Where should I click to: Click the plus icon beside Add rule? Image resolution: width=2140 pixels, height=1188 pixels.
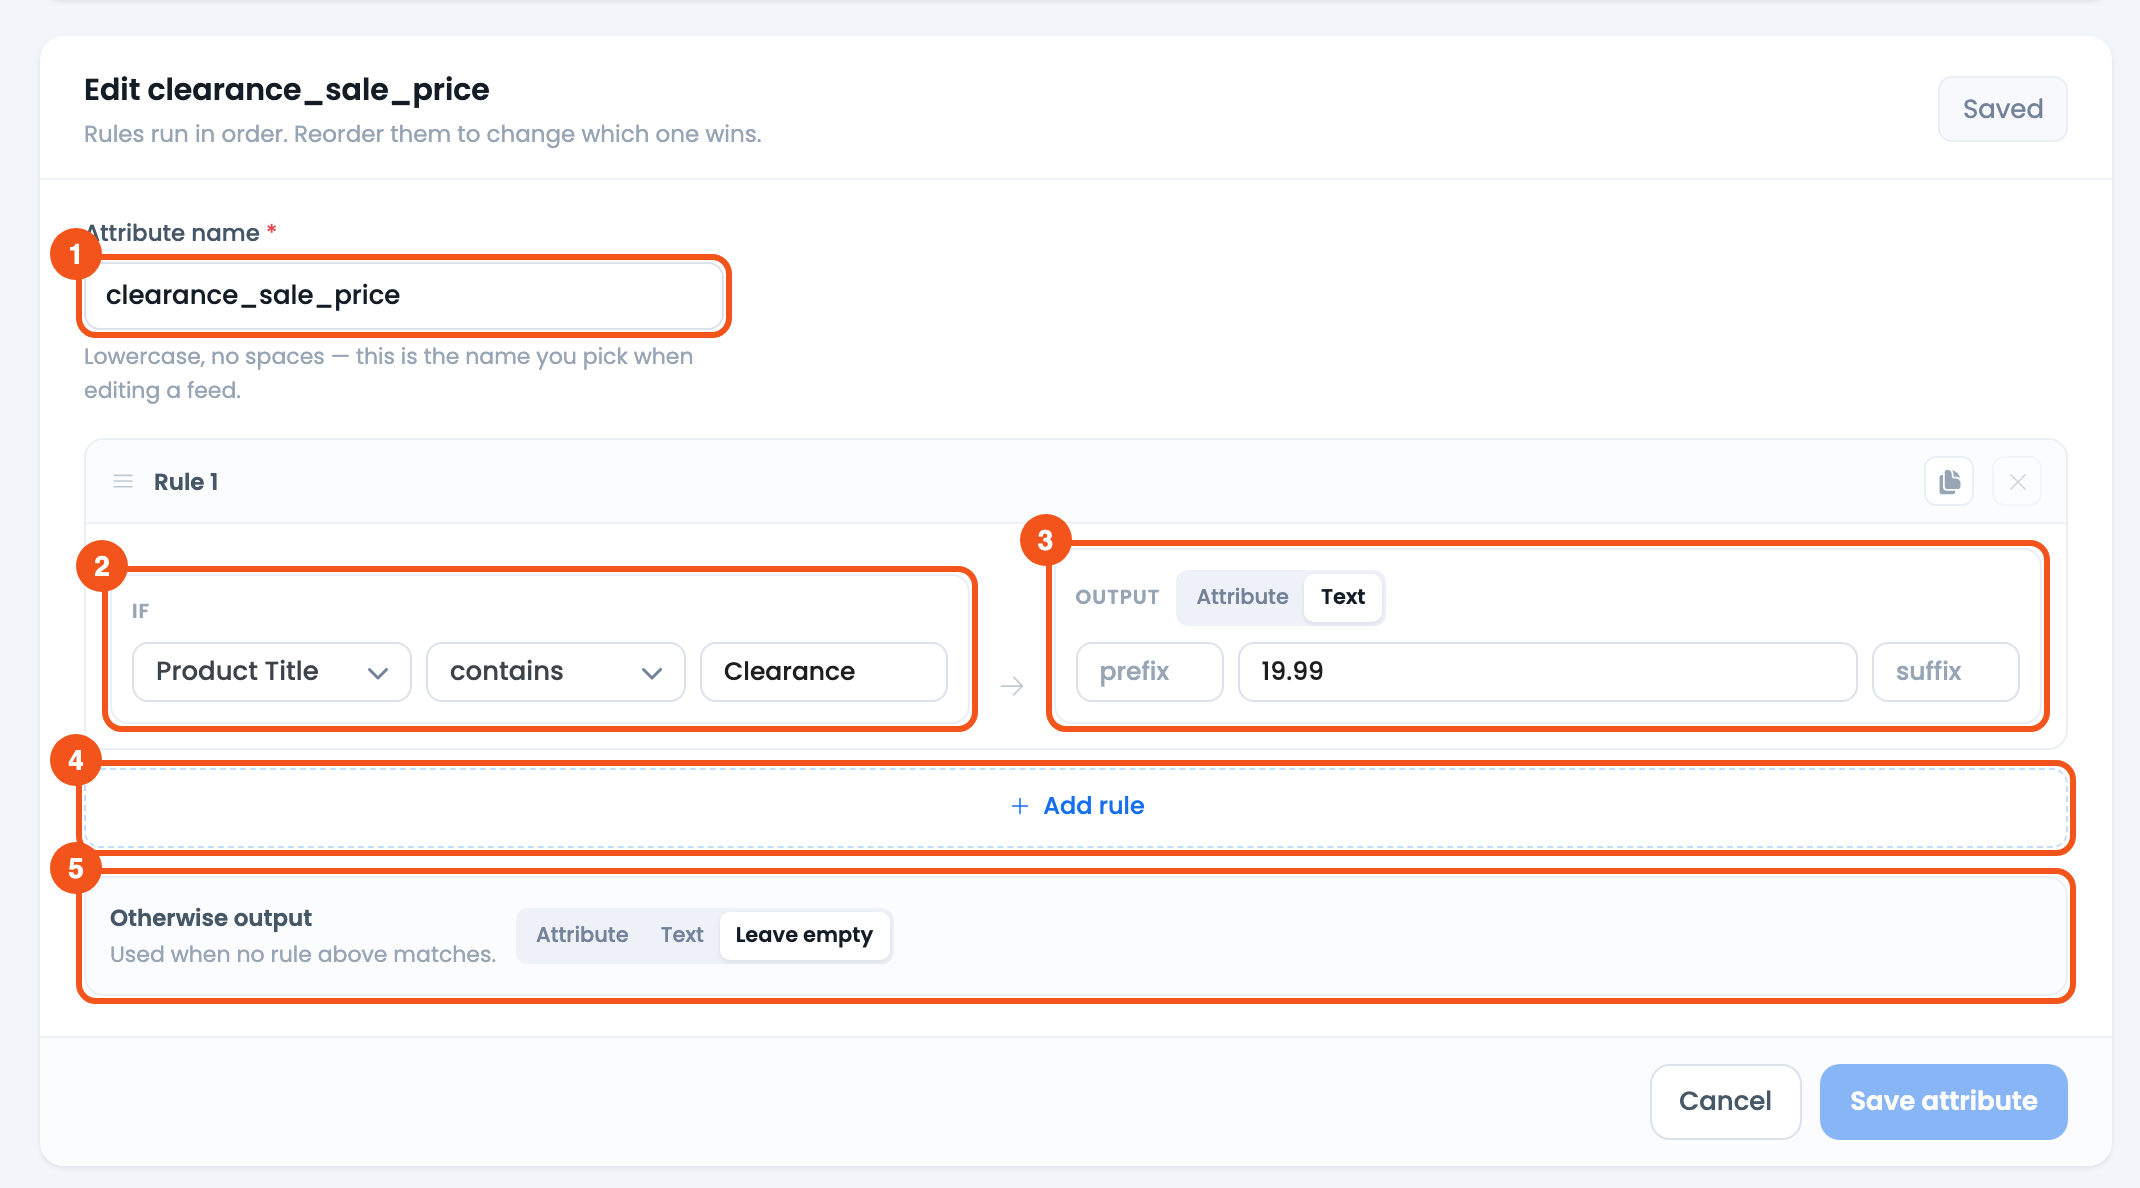tap(1019, 806)
